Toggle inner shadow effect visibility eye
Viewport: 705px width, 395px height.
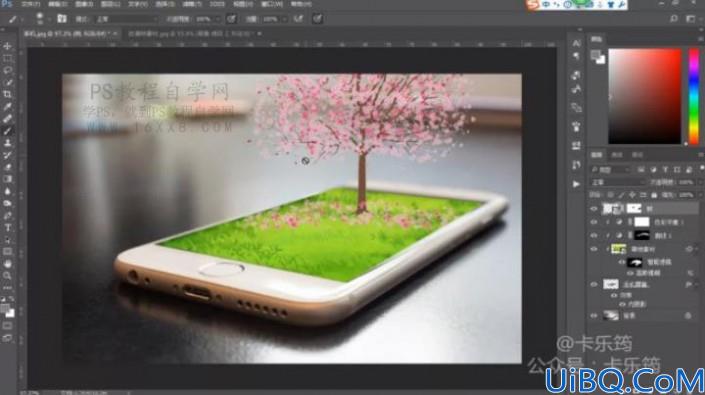tap(622, 305)
